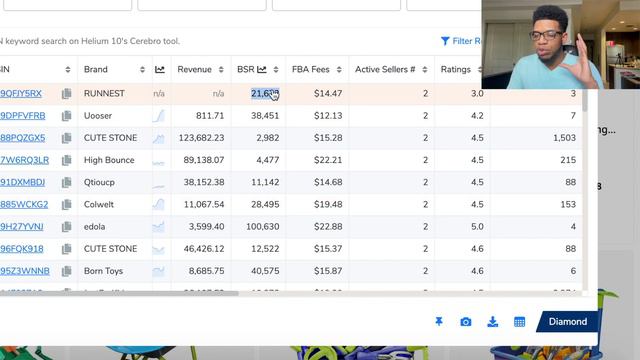This screenshot has height=360, width=640.
Task: Sort table by Active Sellers # column
Action: (x=424, y=70)
